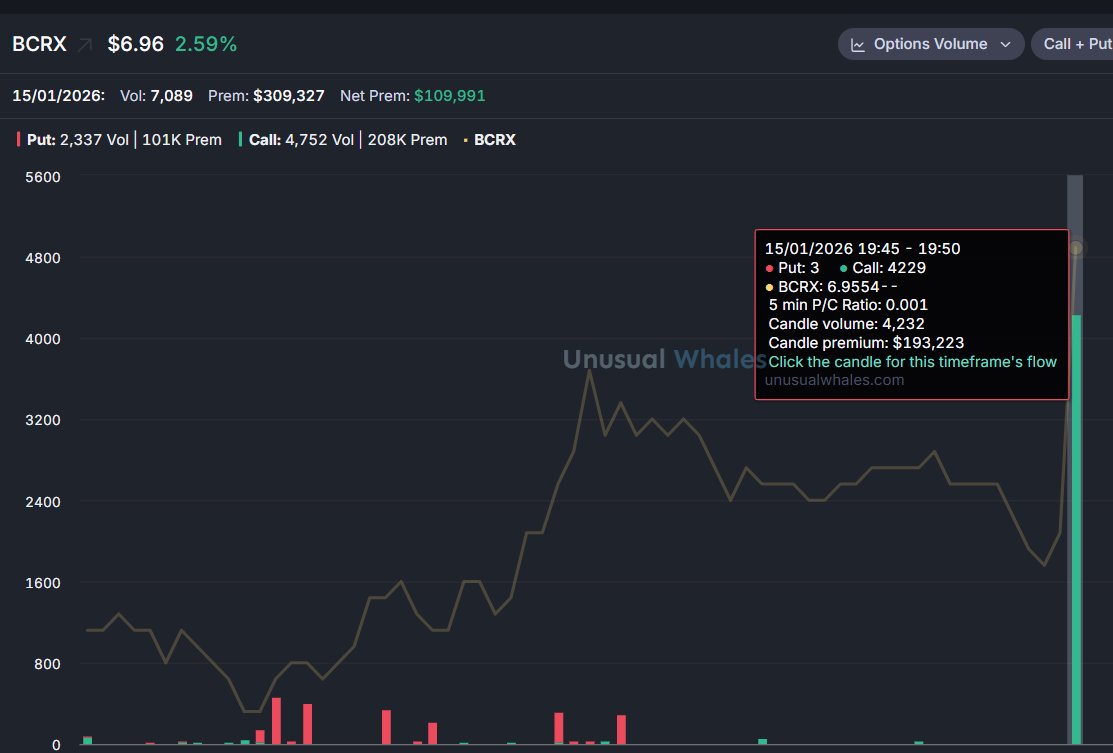This screenshot has height=753, width=1113.
Task: Click the 5600 y-axis label
Action: [43, 177]
